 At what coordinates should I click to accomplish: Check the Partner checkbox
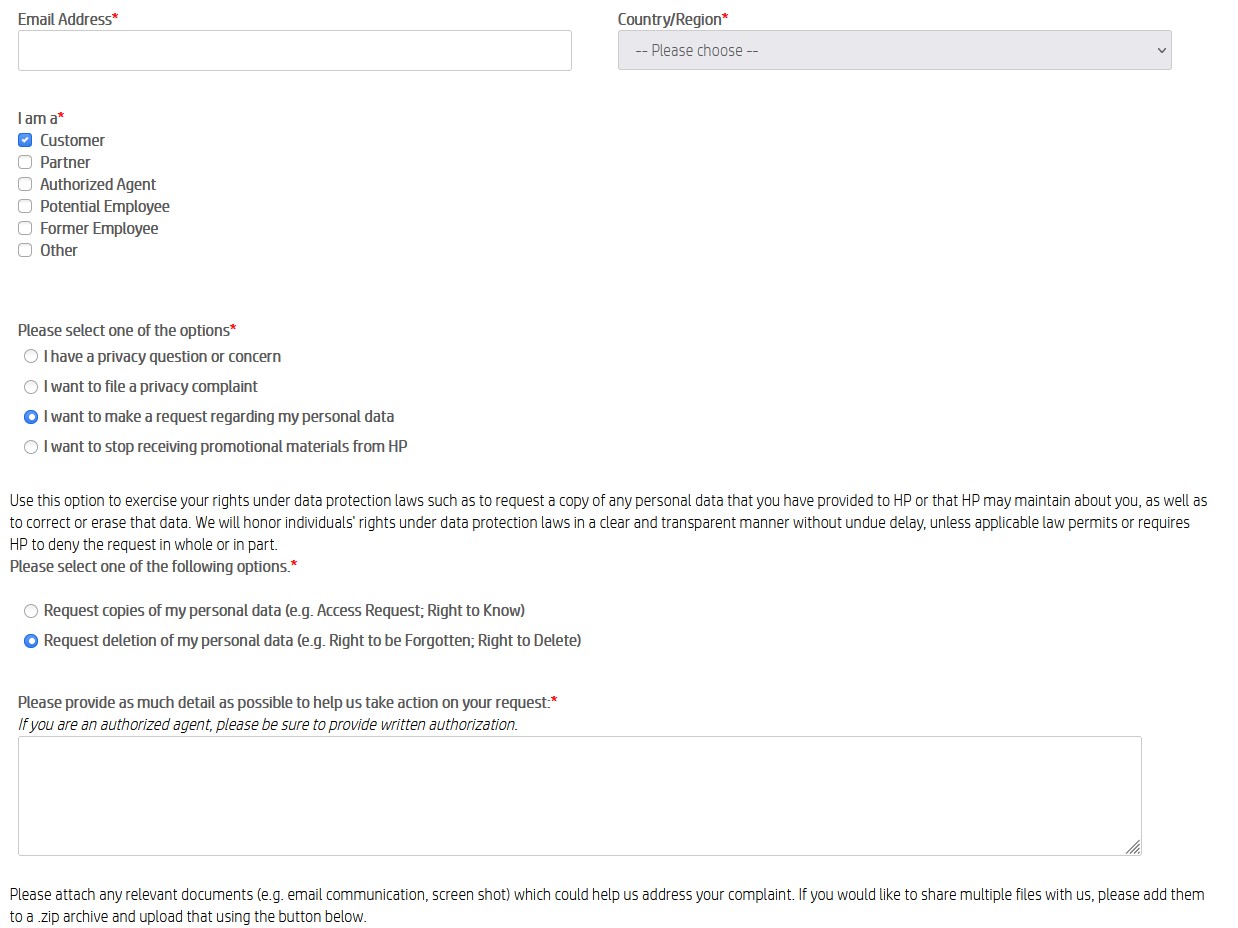24,162
